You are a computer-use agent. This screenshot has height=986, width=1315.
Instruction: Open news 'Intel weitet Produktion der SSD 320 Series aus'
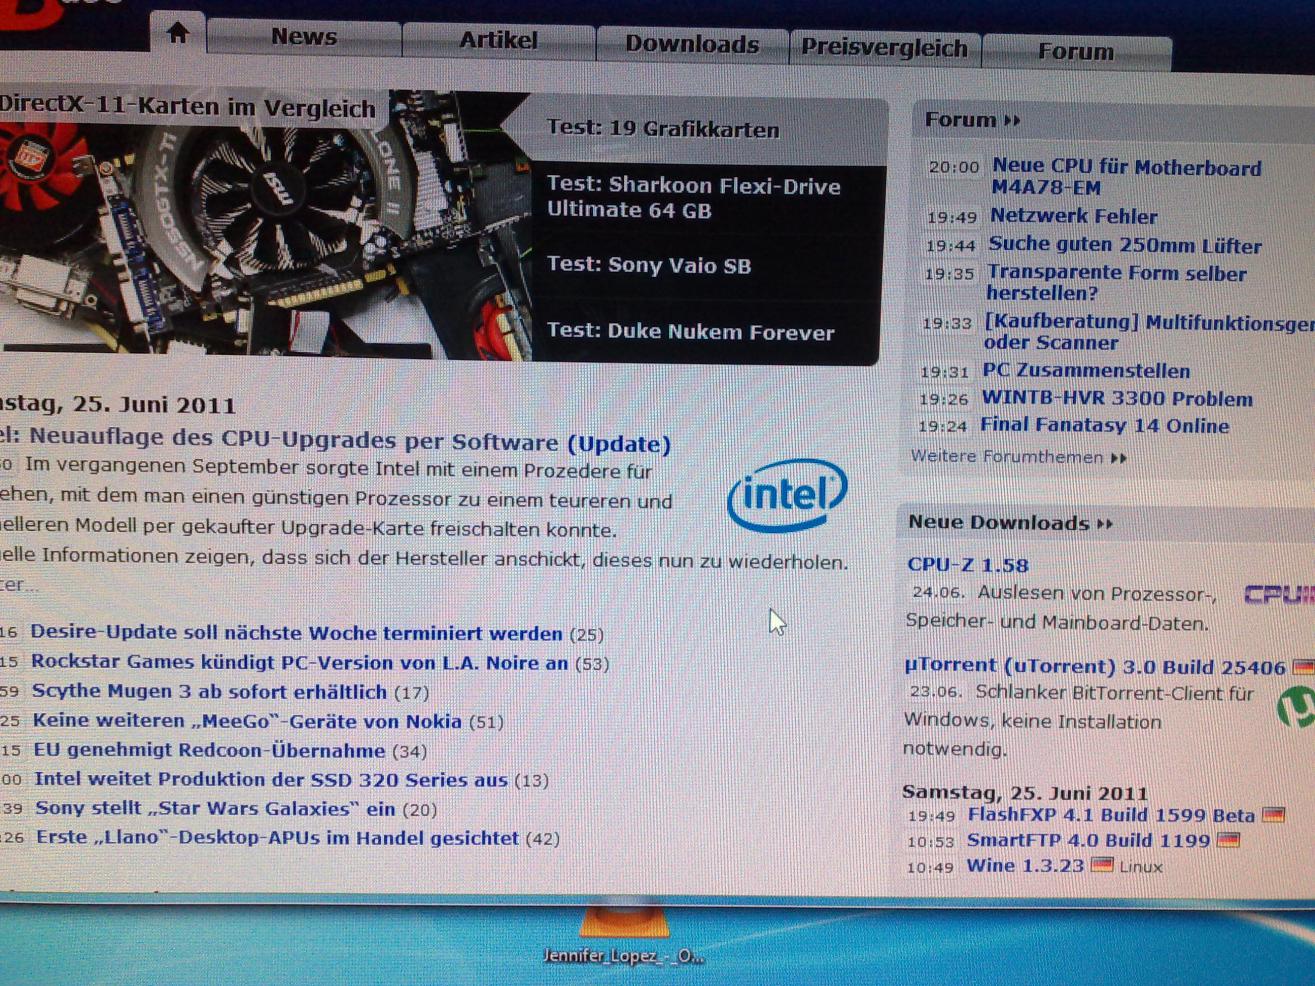tap(271, 779)
